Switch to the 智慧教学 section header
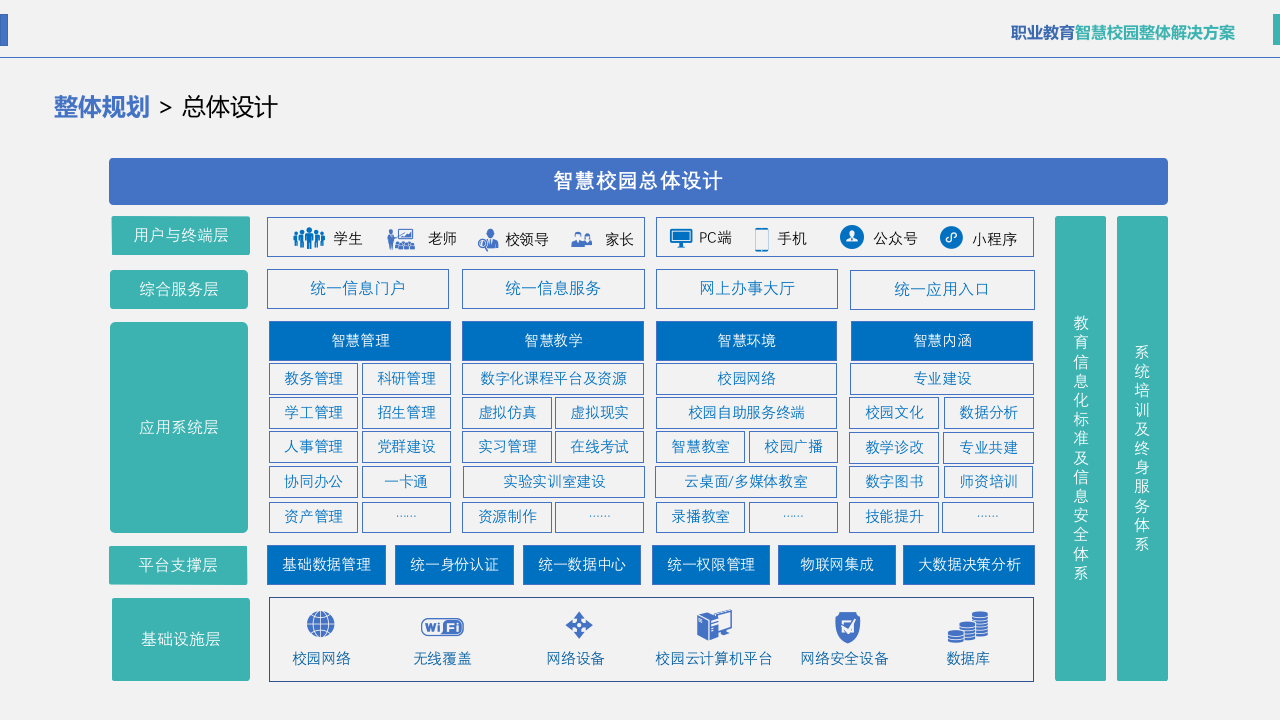 [553, 340]
